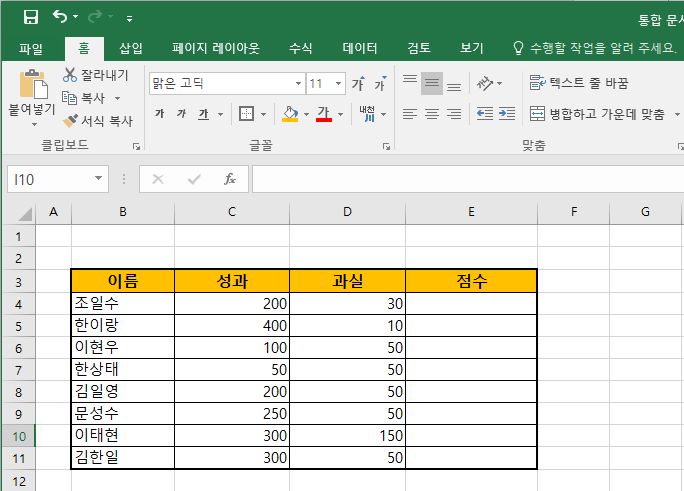Click 잘라내기 (Cut) scissors button

[96, 75]
